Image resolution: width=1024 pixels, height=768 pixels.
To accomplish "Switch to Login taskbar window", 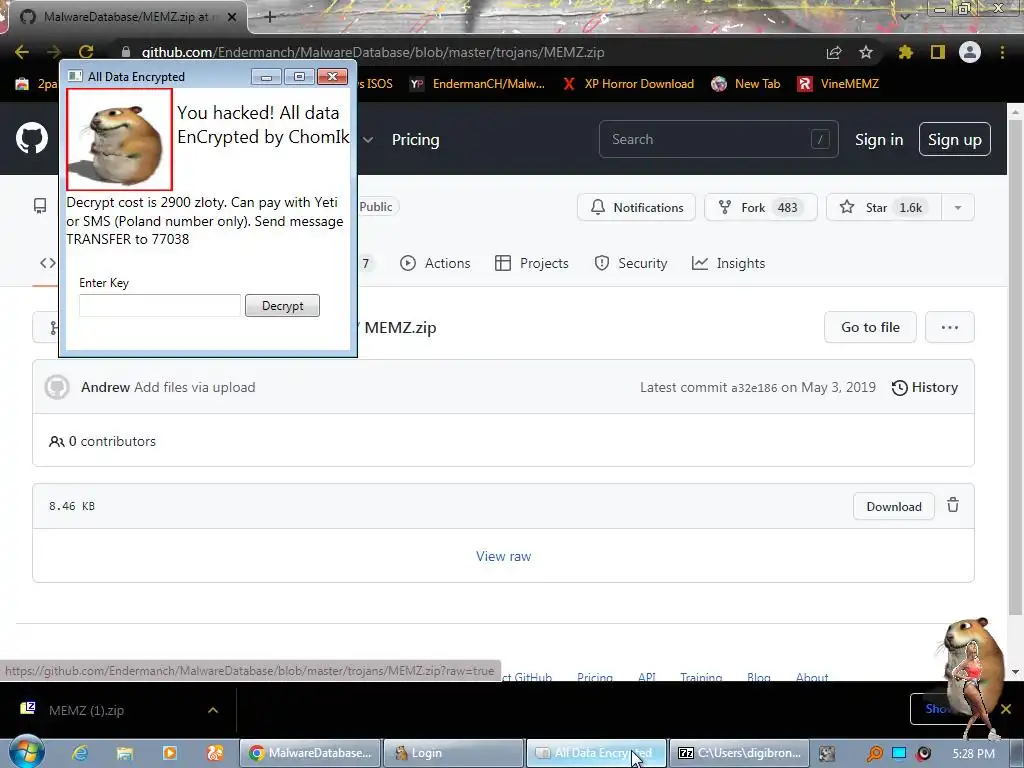I will tap(453, 753).
